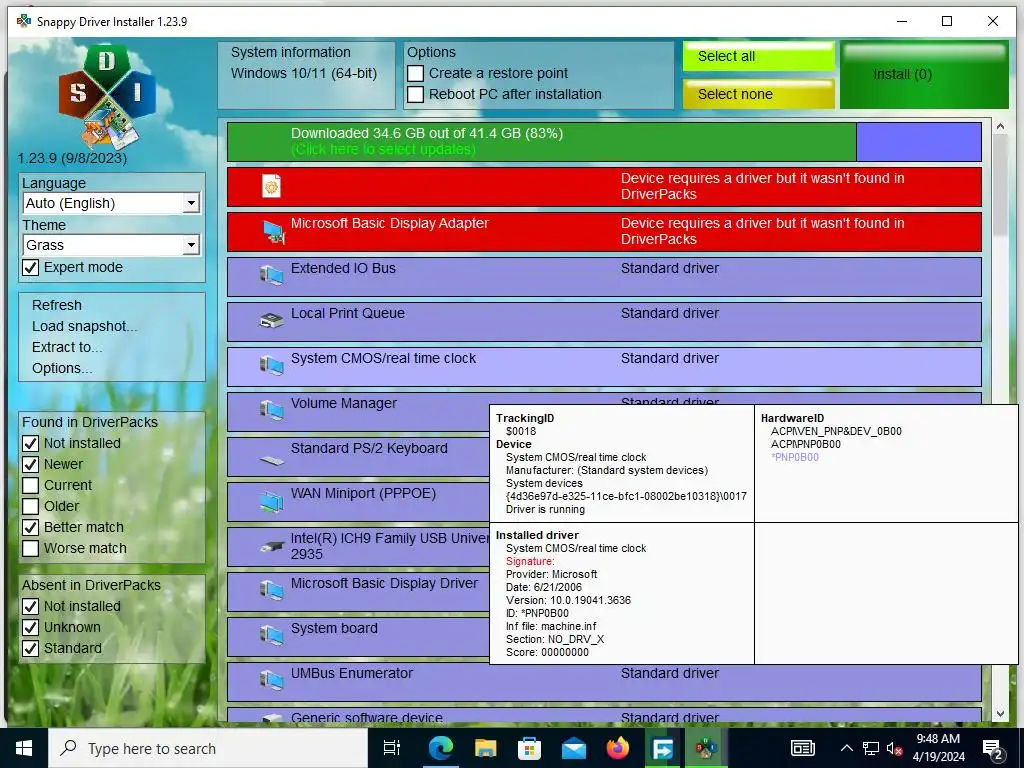The width and height of the screenshot is (1024, 768).
Task: Open Microsoft Store from the taskbar
Action: [x=530, y=748]
